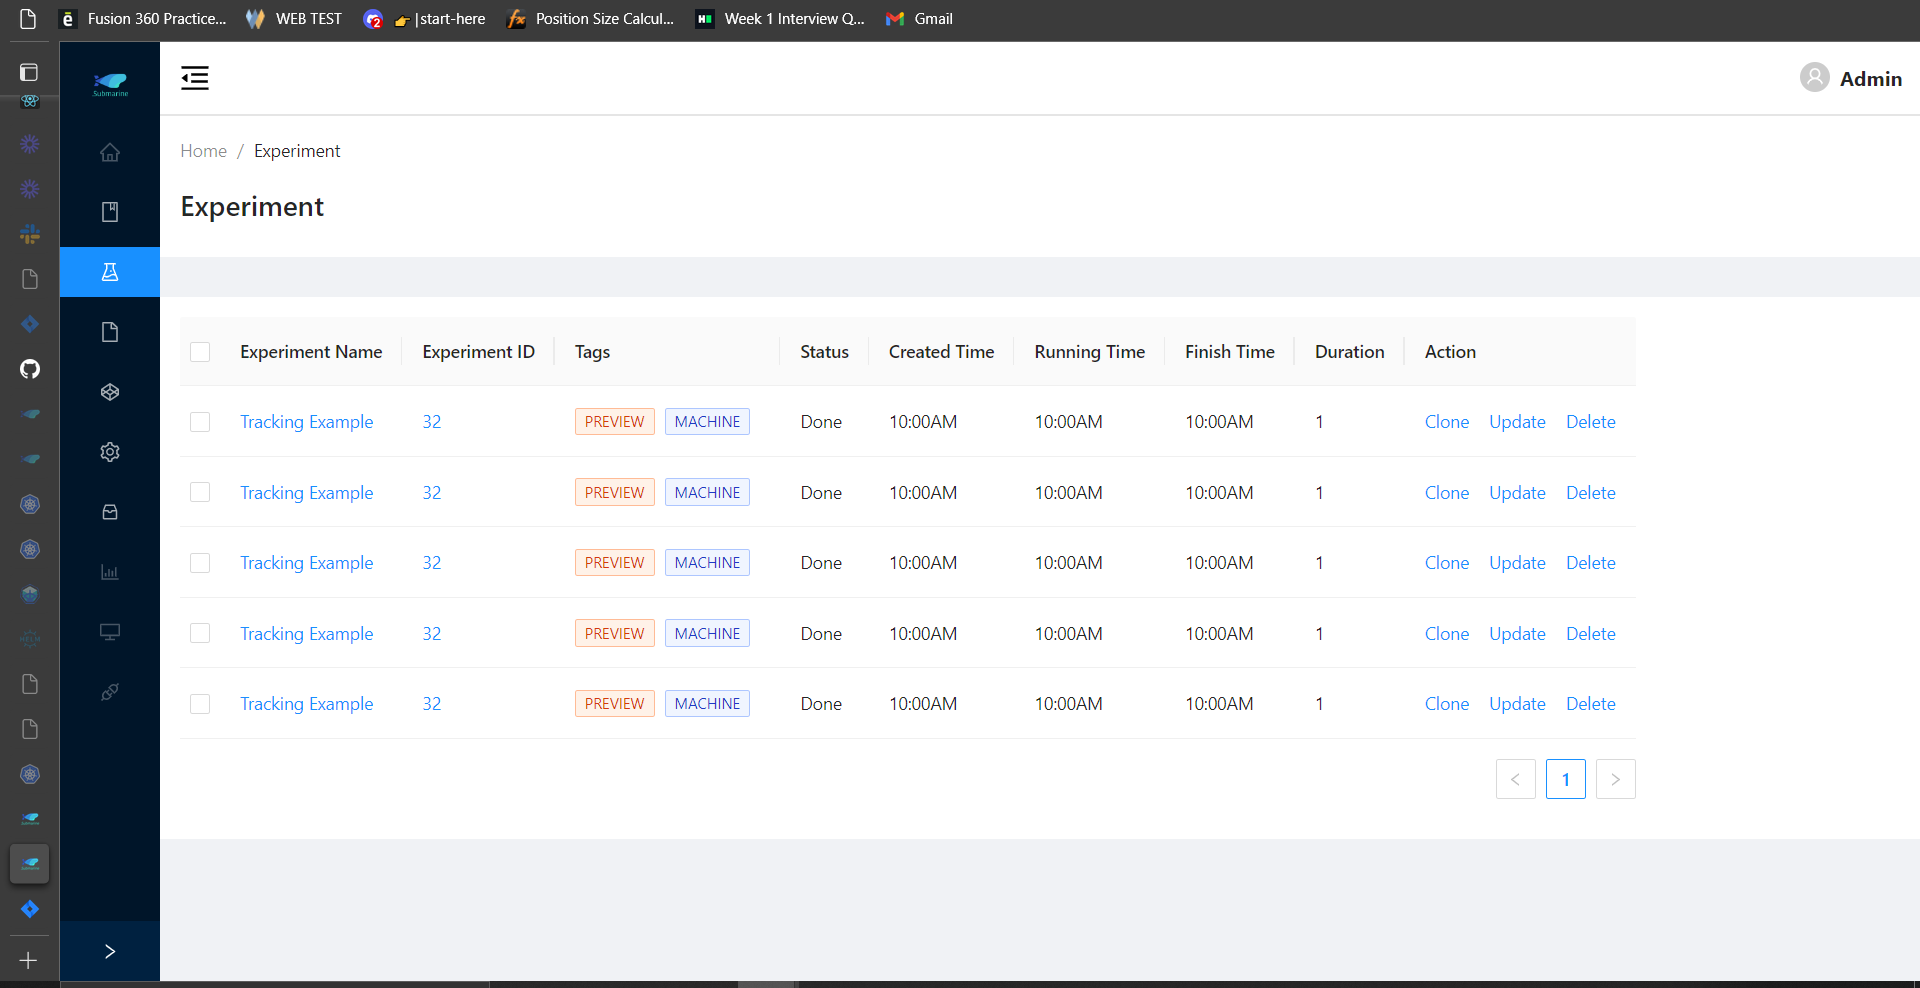Select page 1 in pagination

point(1566,779)
